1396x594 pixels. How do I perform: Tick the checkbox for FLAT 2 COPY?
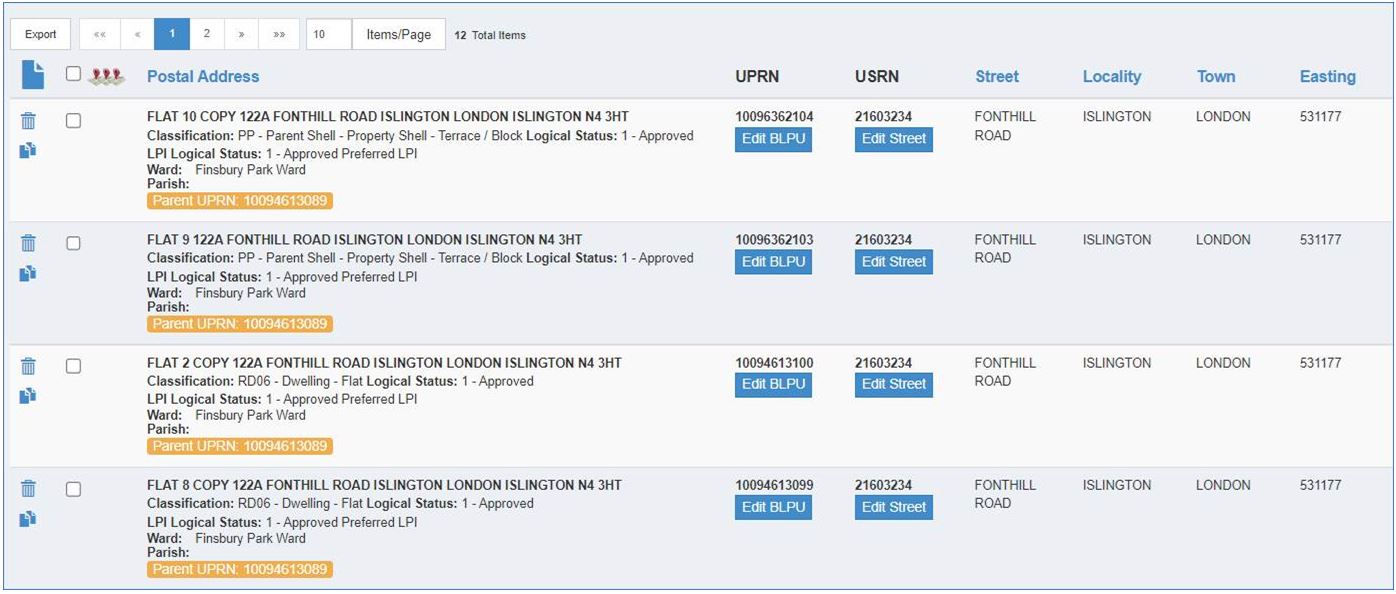coord(73,366)
